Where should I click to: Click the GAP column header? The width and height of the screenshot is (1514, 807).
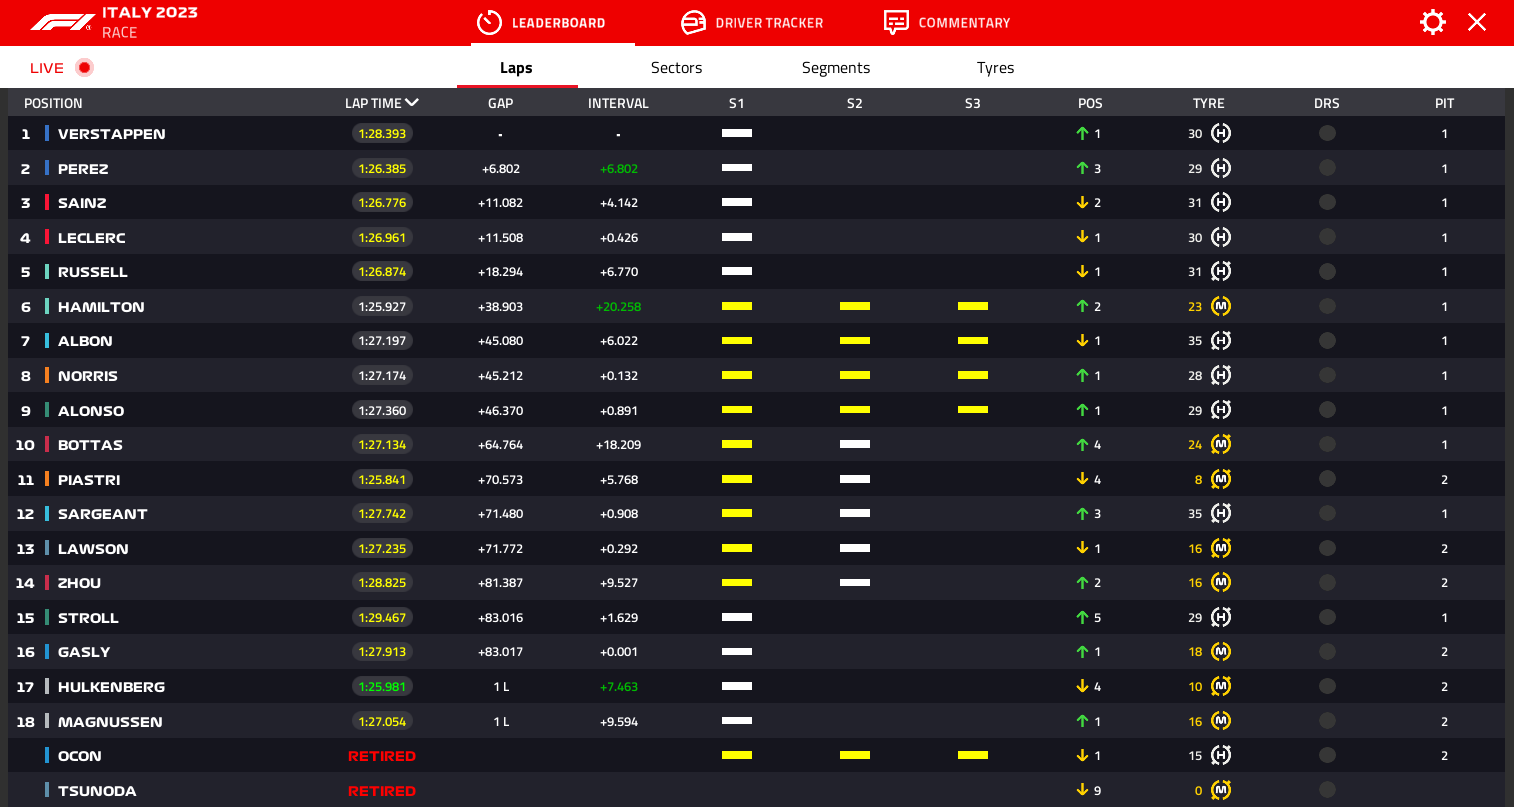click(500, 103)
